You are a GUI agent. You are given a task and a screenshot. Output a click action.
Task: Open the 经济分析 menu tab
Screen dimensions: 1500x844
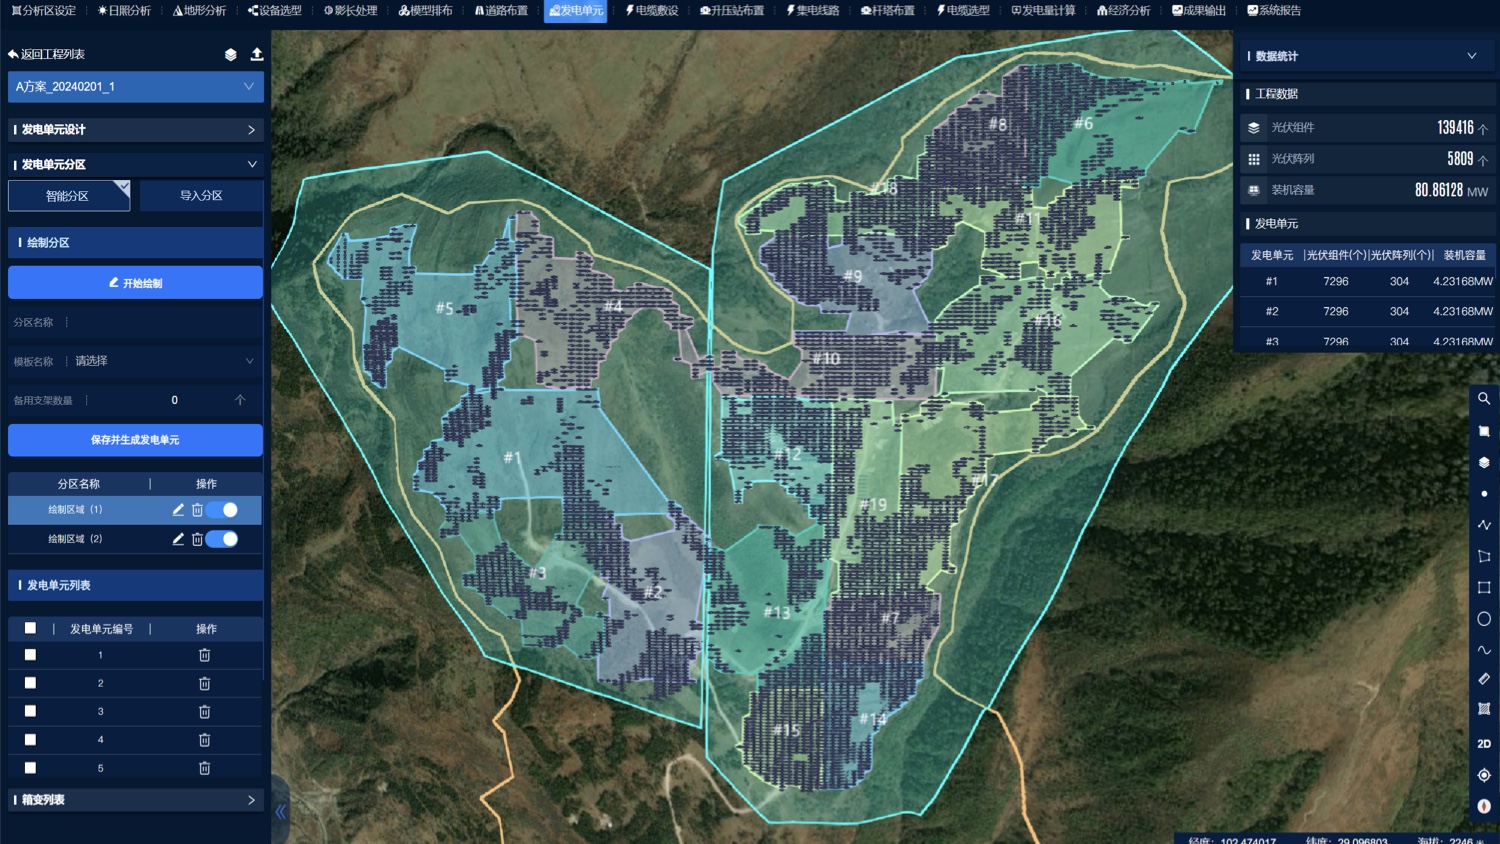pos(1124,10)
